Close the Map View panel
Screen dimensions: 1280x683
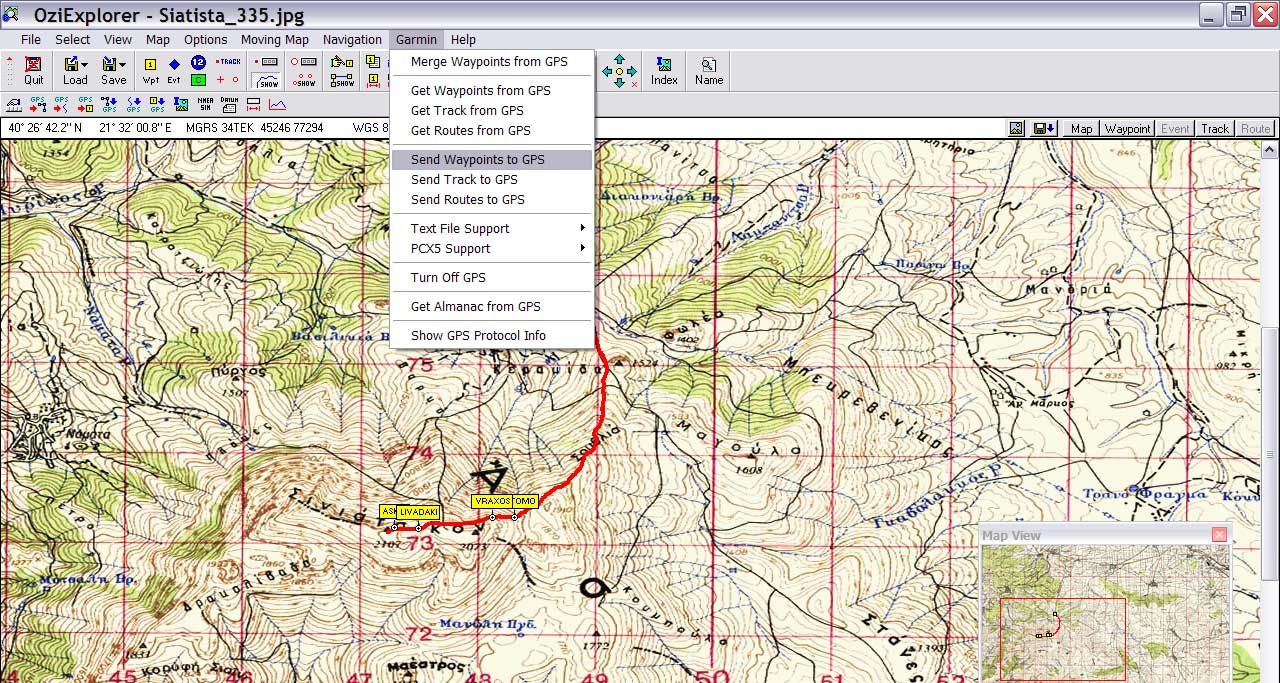pos(1219,535)
